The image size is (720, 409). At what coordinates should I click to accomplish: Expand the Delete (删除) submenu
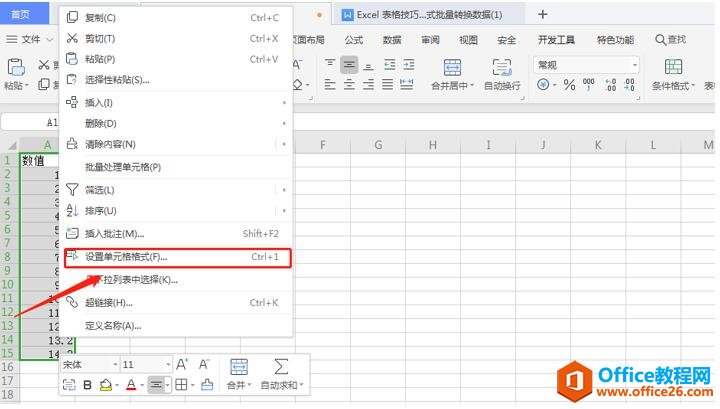(176, 123)
